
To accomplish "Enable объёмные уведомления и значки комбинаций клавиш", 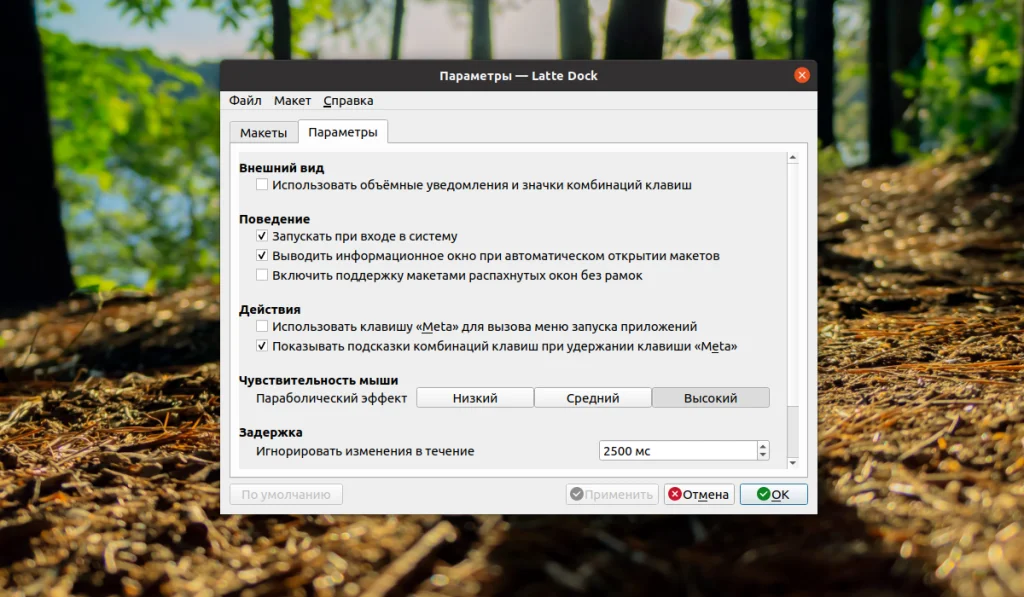I will [x=262, y=184].
